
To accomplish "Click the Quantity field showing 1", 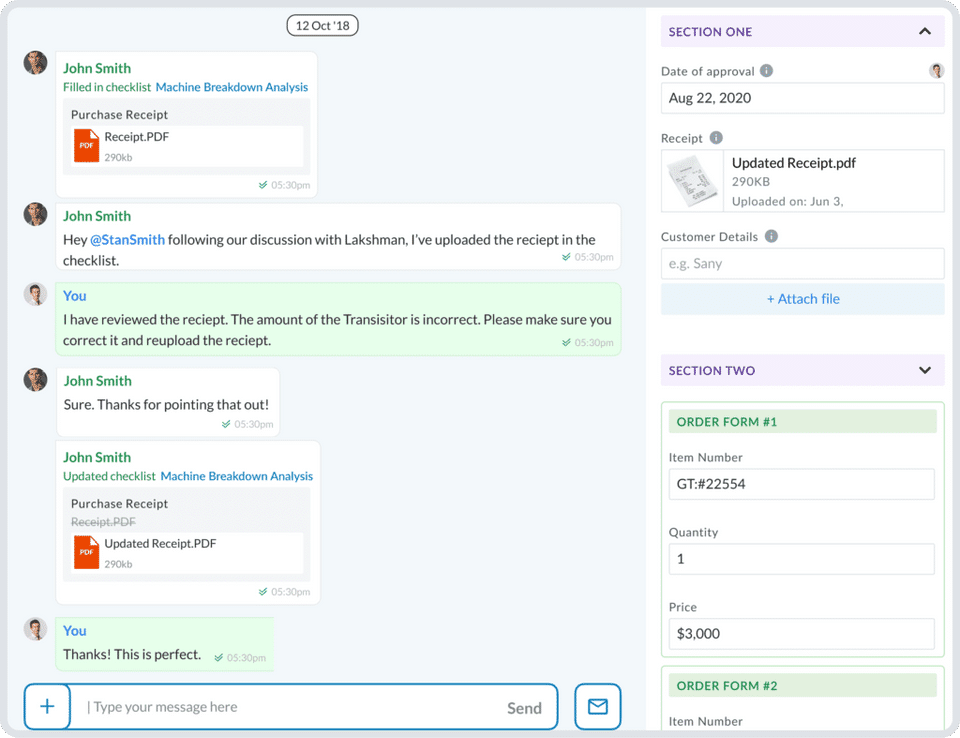I will pos(801,559).
